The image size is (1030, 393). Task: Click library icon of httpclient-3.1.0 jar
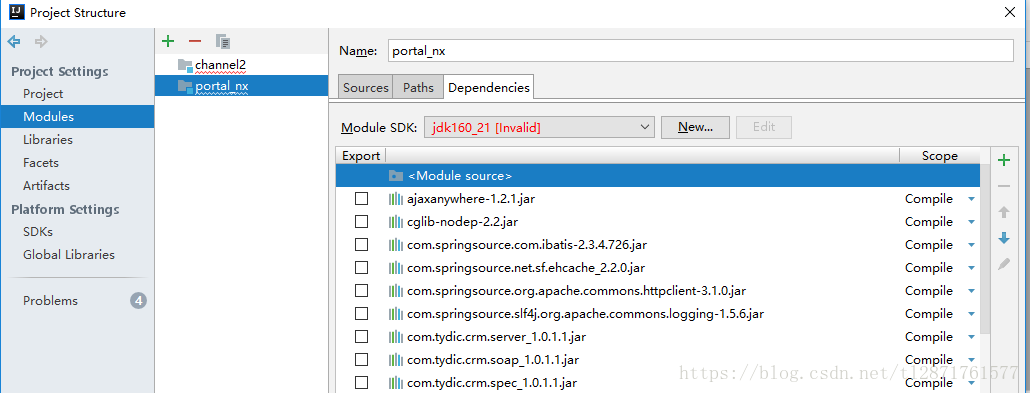tap(395, 290)
